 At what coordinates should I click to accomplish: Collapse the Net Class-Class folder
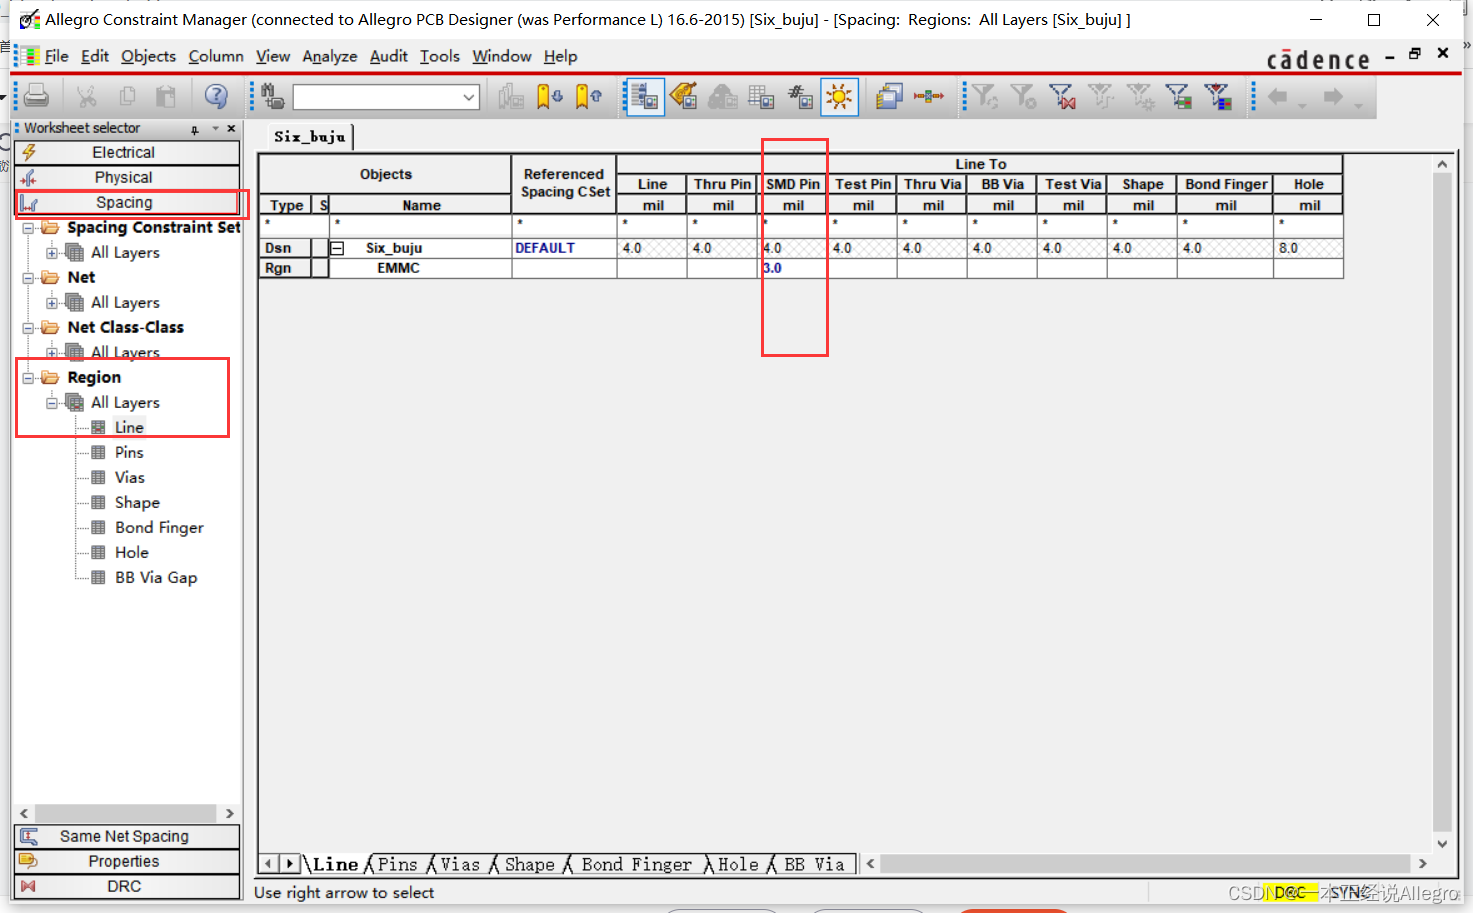click(x=28, y=328)
